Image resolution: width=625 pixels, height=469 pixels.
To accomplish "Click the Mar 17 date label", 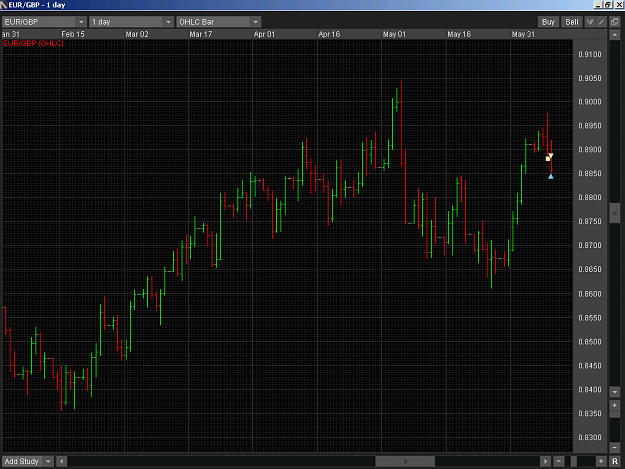I will point(200,34).
